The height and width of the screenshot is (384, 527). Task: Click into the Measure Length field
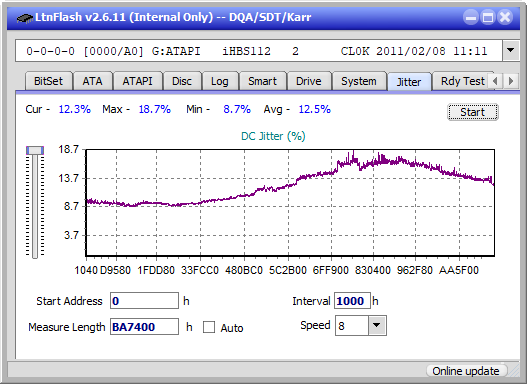(144, 327)
